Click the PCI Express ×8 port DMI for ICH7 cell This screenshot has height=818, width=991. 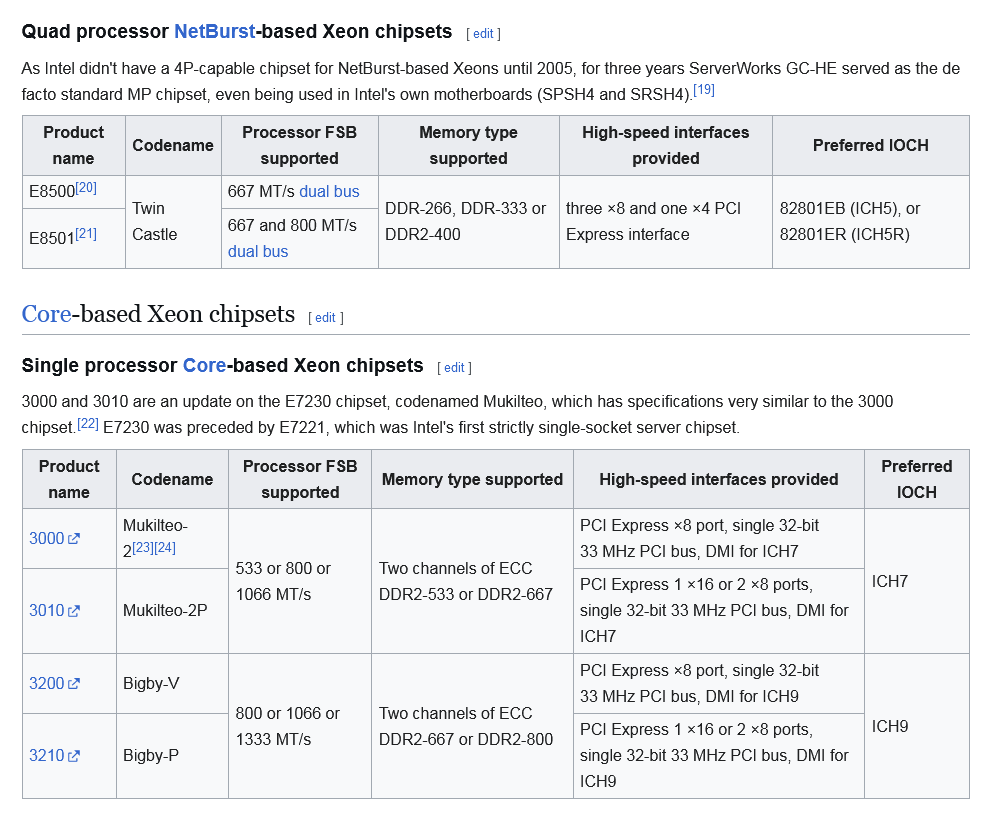(719, 539)
